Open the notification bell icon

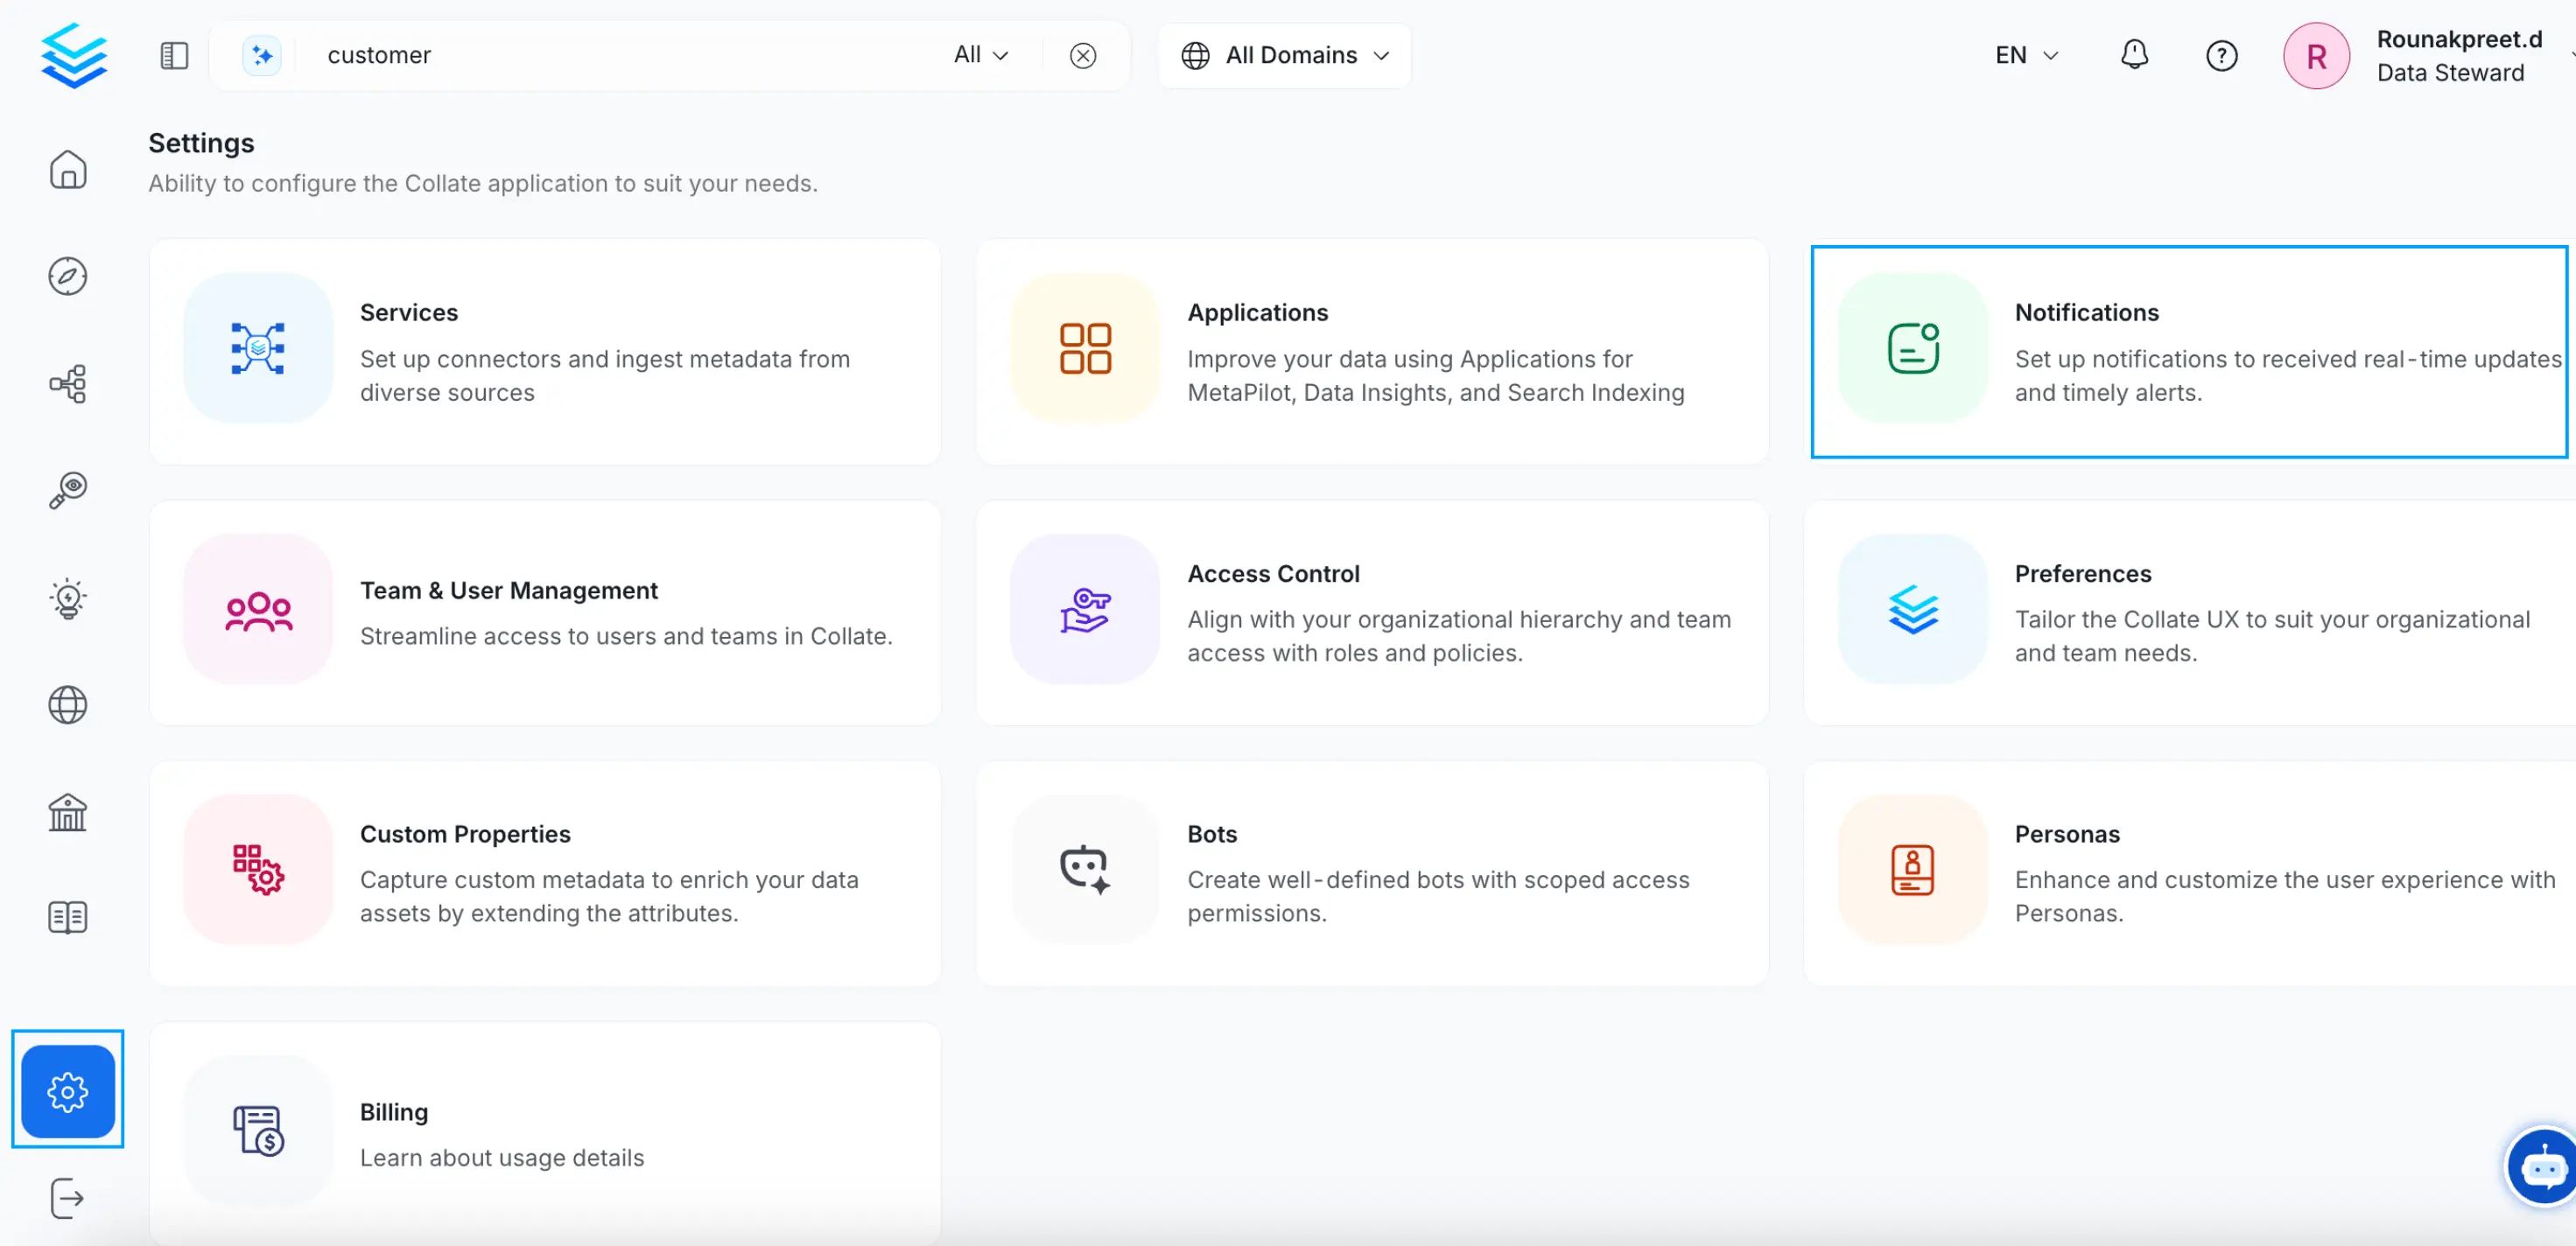pos(2134,55)
